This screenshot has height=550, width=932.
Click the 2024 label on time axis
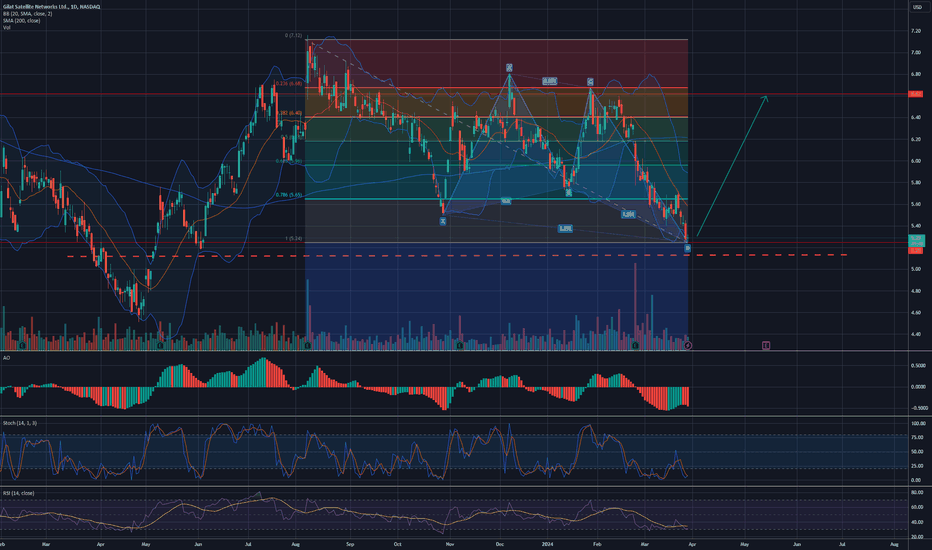tap(548, 544)
